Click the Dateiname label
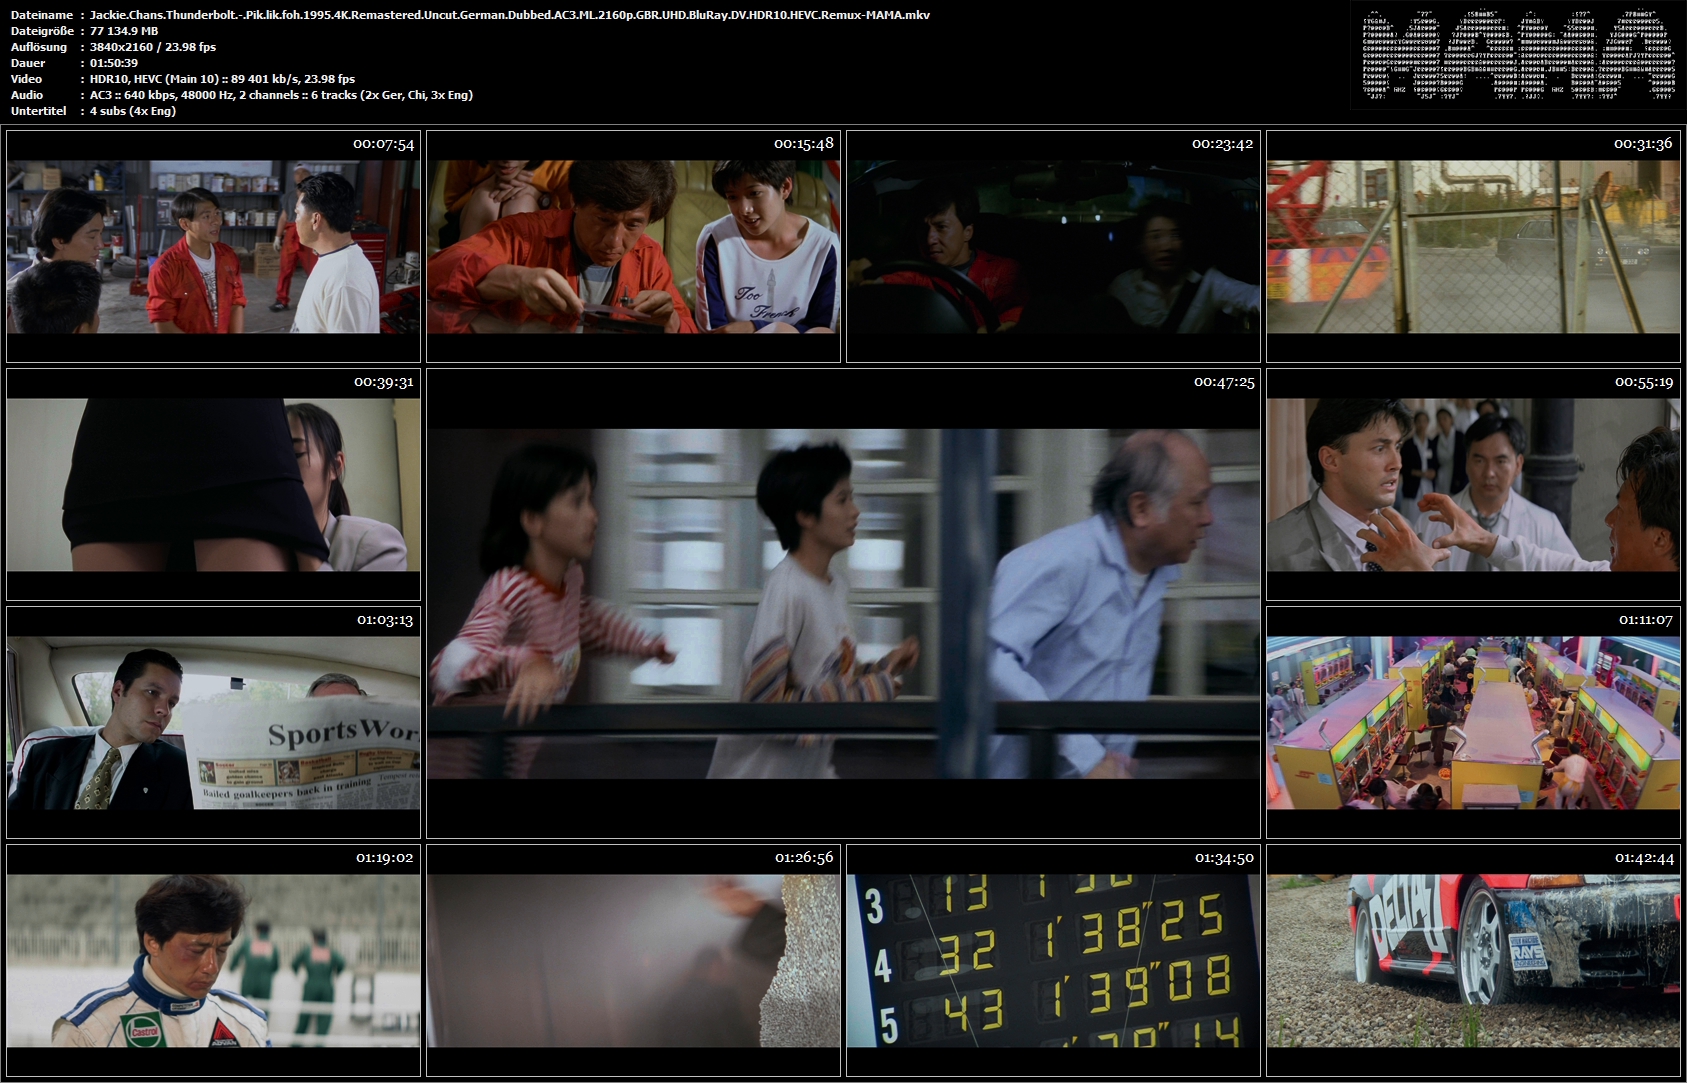1687x1083 pixels. tap(42, 15)
